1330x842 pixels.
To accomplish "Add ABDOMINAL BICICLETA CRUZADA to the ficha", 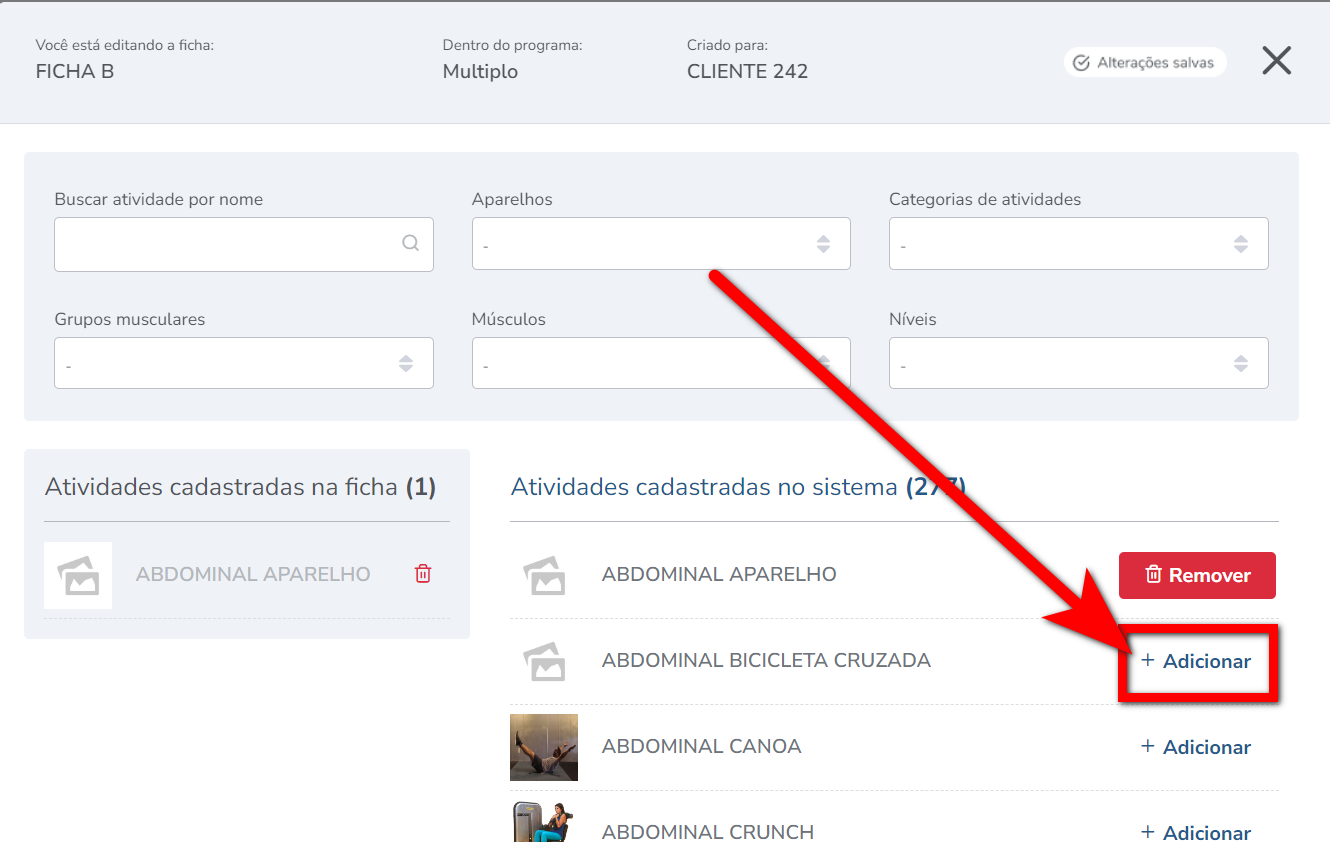I will [1196, 661].
